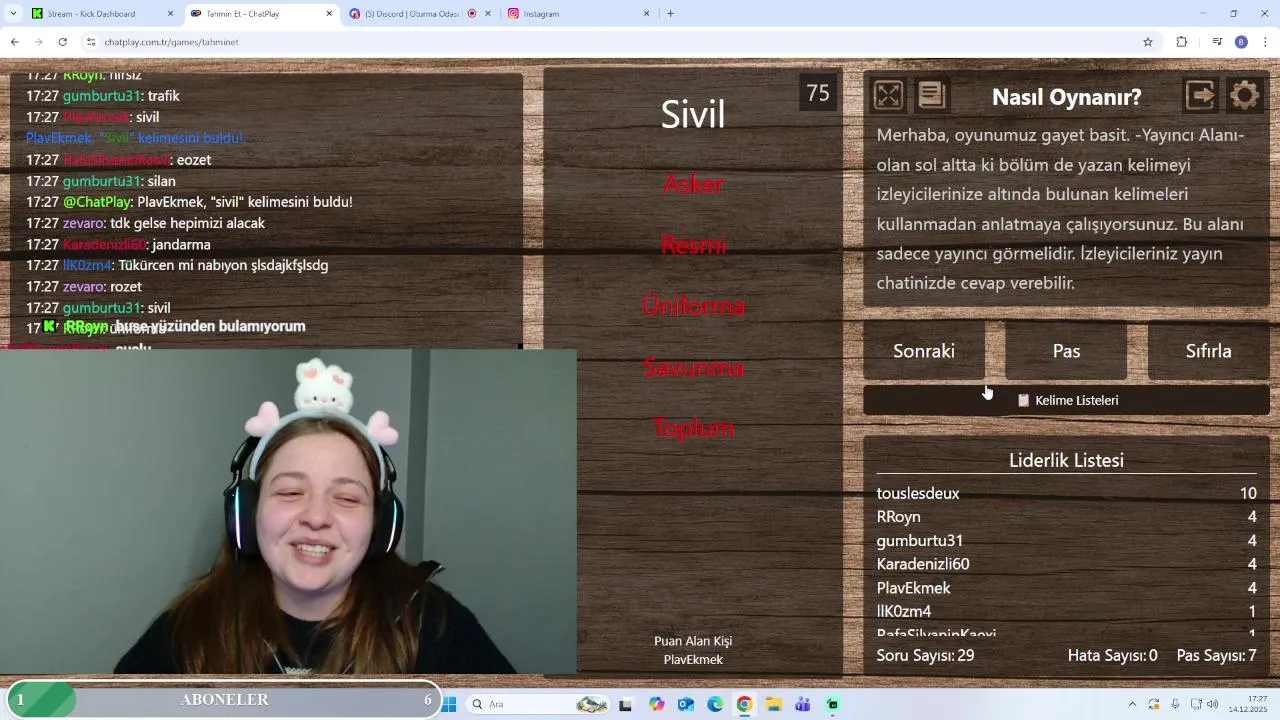Screen dimensions: 1280x720
Task: Click the Soru Sayısı: 29 counter
Action: pos(926,656)
